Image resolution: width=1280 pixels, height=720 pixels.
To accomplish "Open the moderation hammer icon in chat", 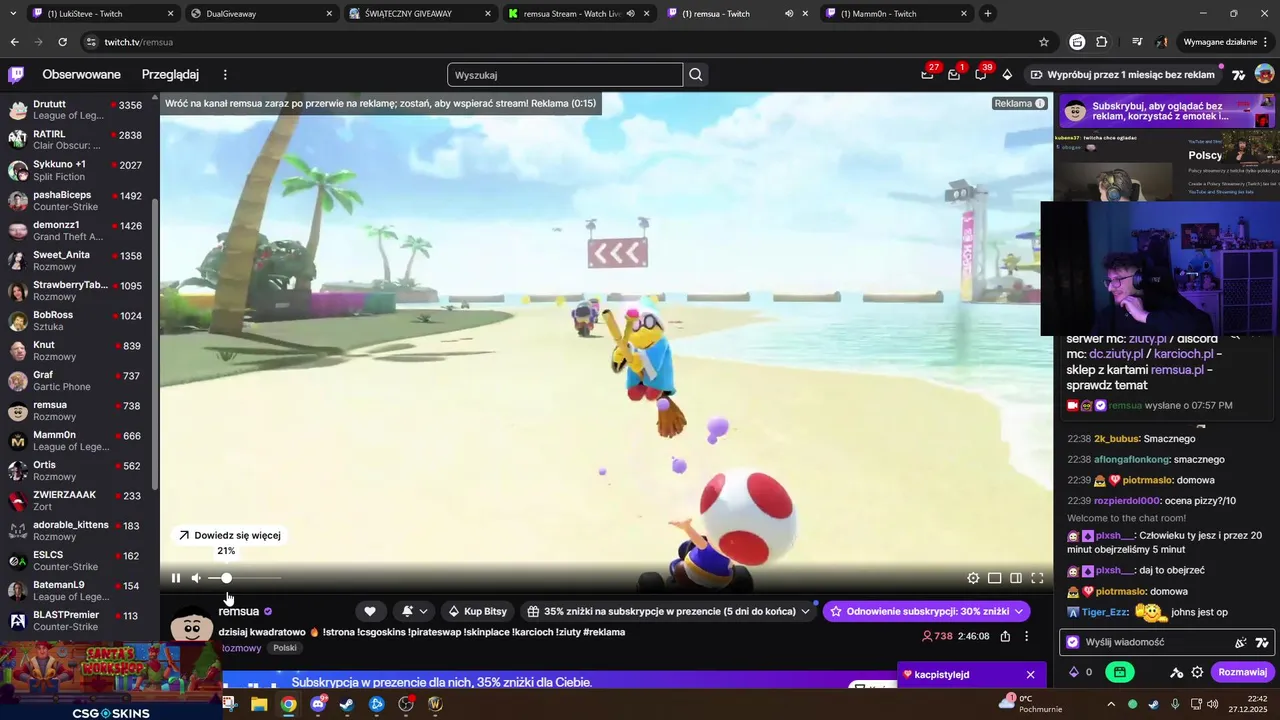I will tap(1177, 672).
